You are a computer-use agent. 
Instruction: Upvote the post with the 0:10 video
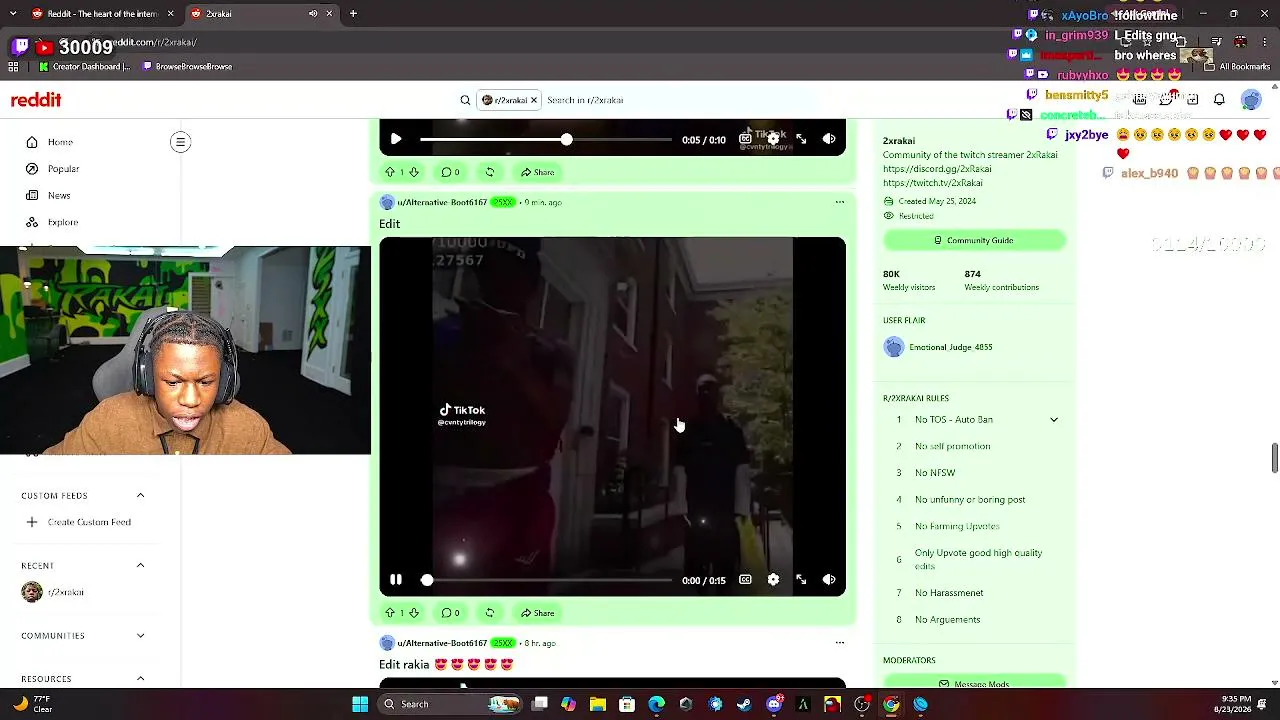pyautogui.click(x=390, y=172)
